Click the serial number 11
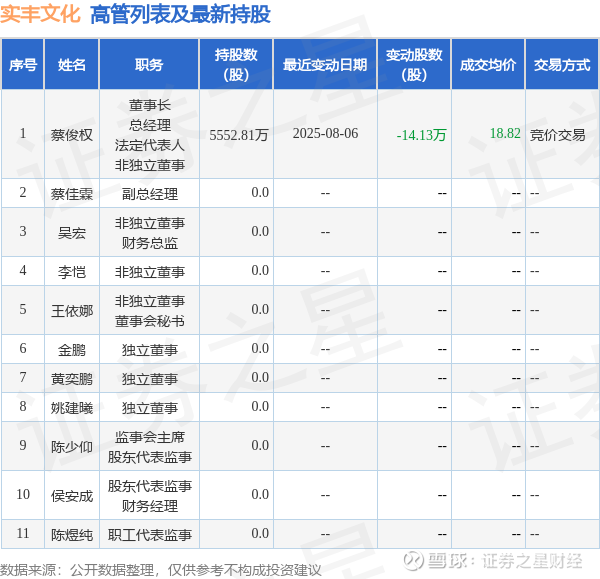The width and height of the screenshot is (600, 579). pos(23,533)
